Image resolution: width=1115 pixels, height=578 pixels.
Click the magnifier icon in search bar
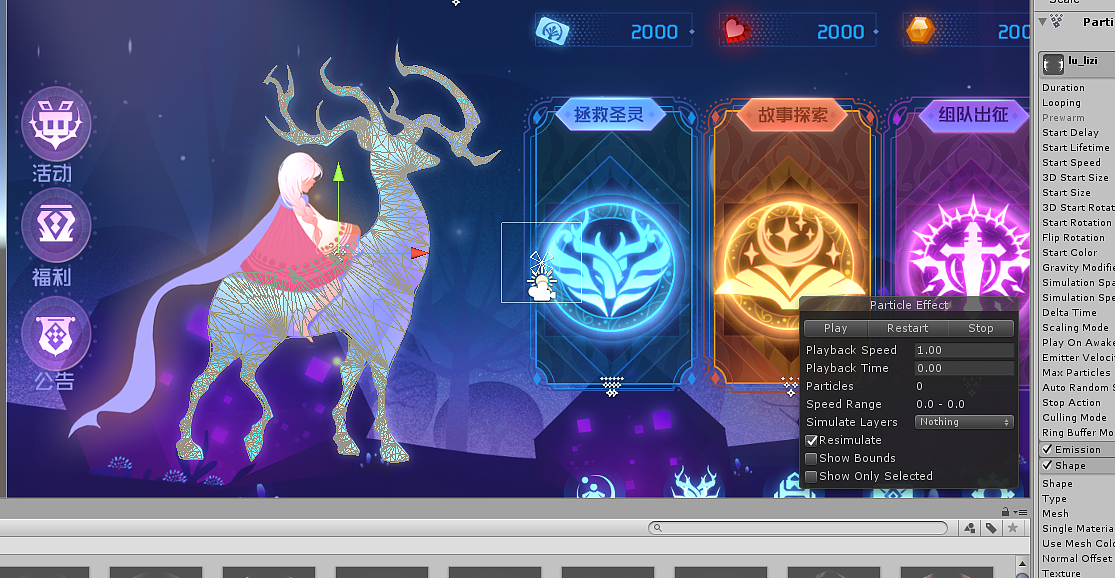658,528
